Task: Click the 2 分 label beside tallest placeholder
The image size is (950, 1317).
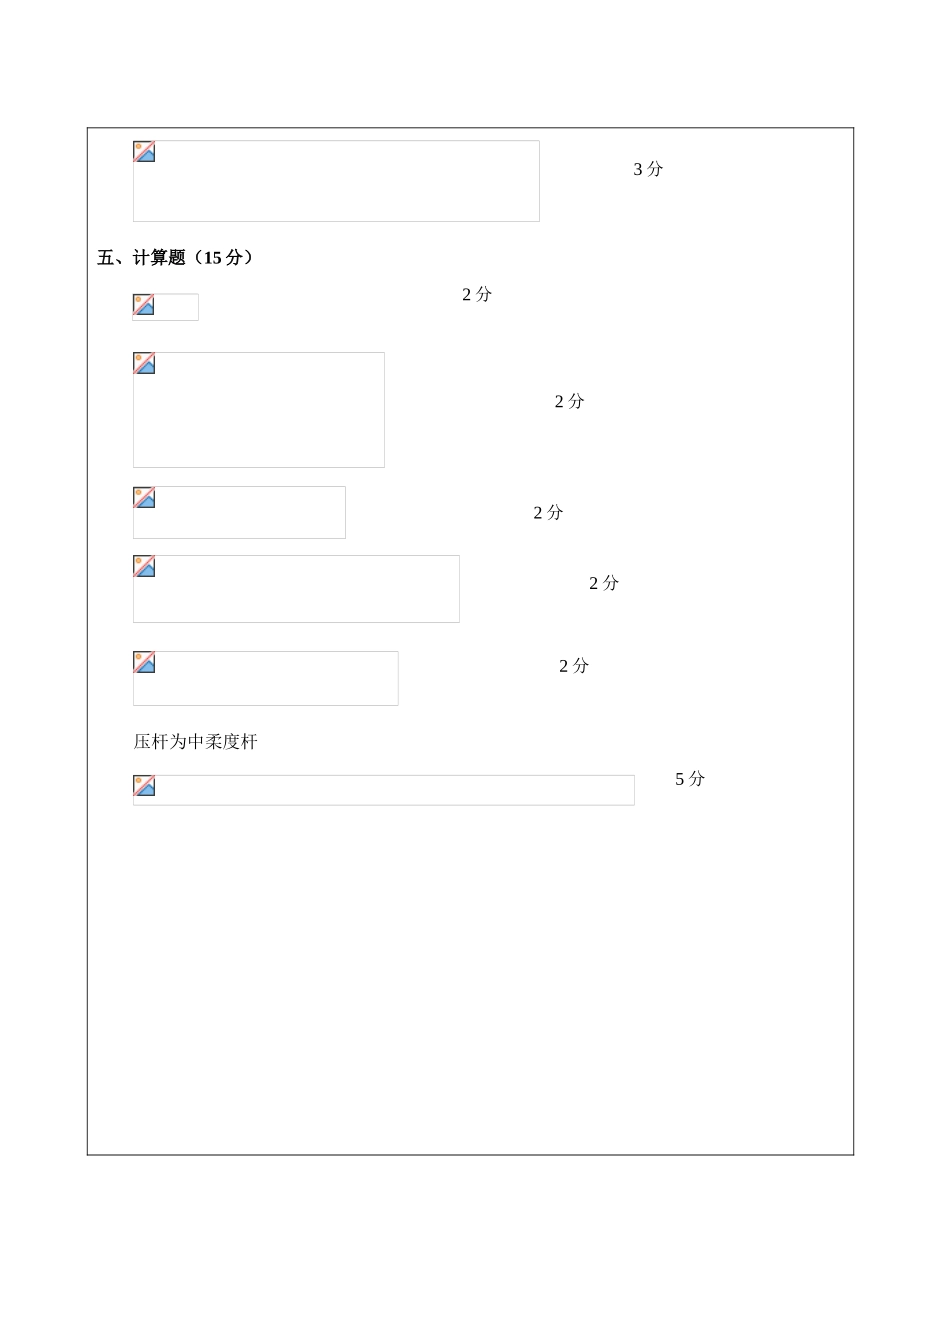Action: pos(570,401)
